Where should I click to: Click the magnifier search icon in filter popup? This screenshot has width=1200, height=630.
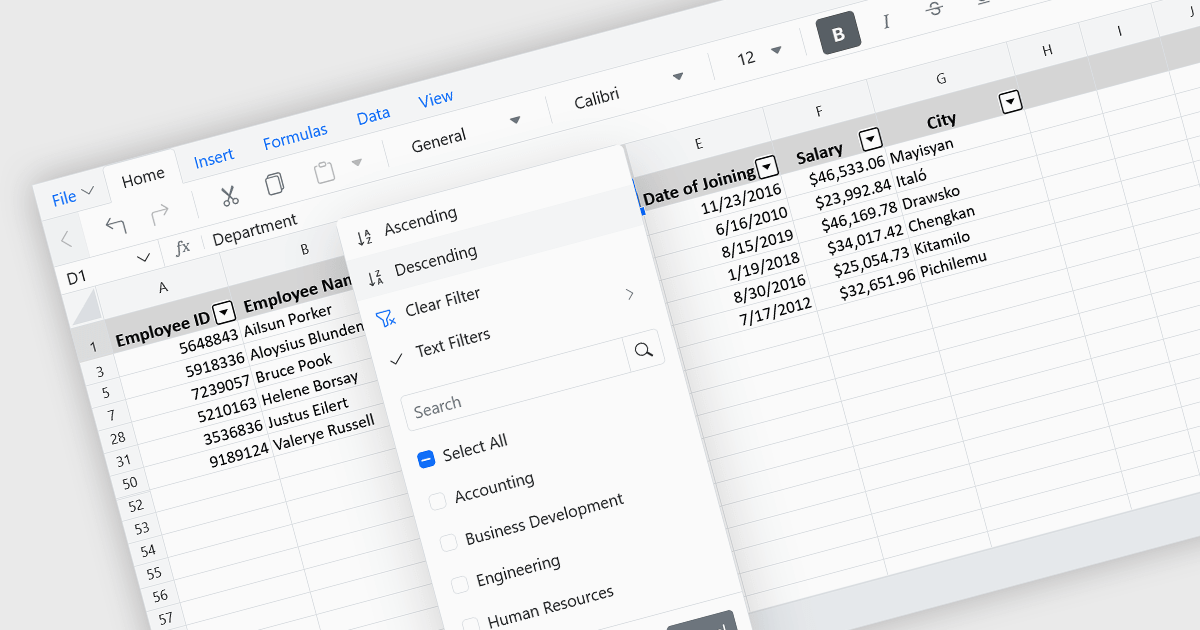coord(644,349)
